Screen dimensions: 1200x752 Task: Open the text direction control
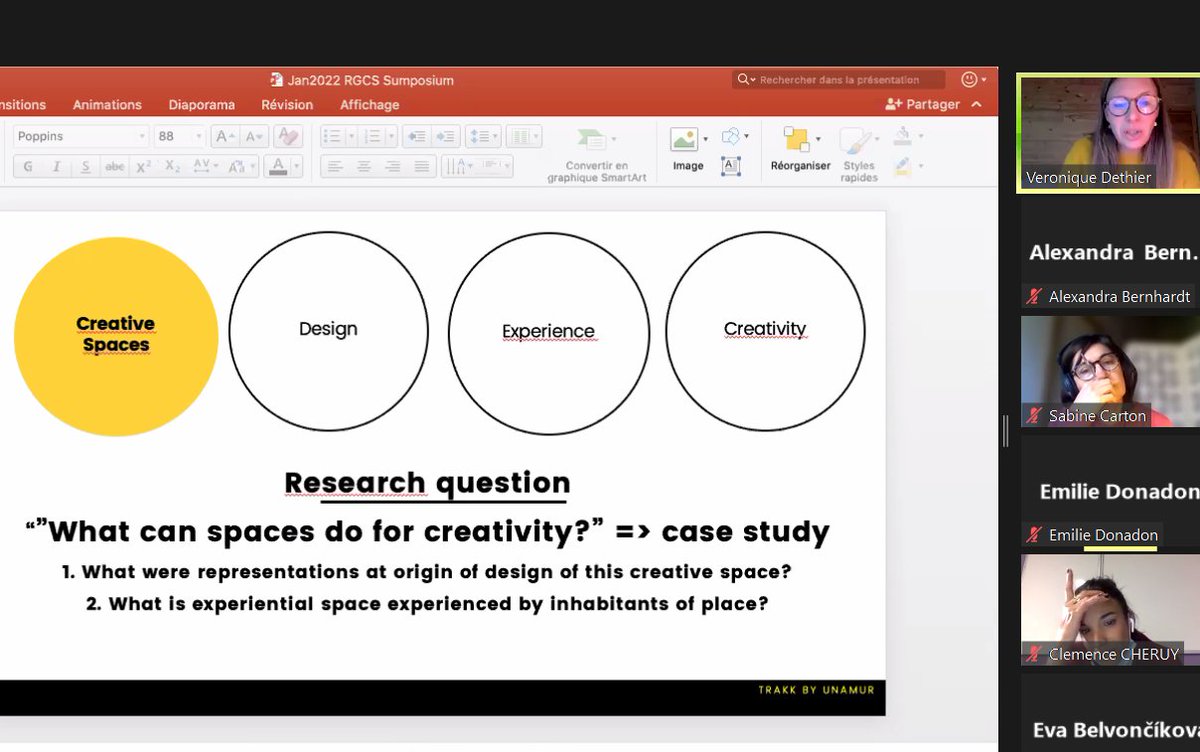(458, 167)
